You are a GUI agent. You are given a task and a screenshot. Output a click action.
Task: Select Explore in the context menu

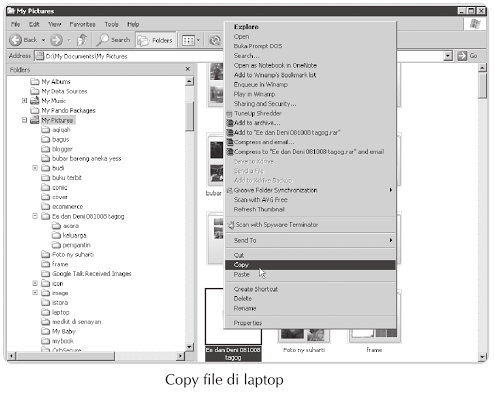click(310, 27)
